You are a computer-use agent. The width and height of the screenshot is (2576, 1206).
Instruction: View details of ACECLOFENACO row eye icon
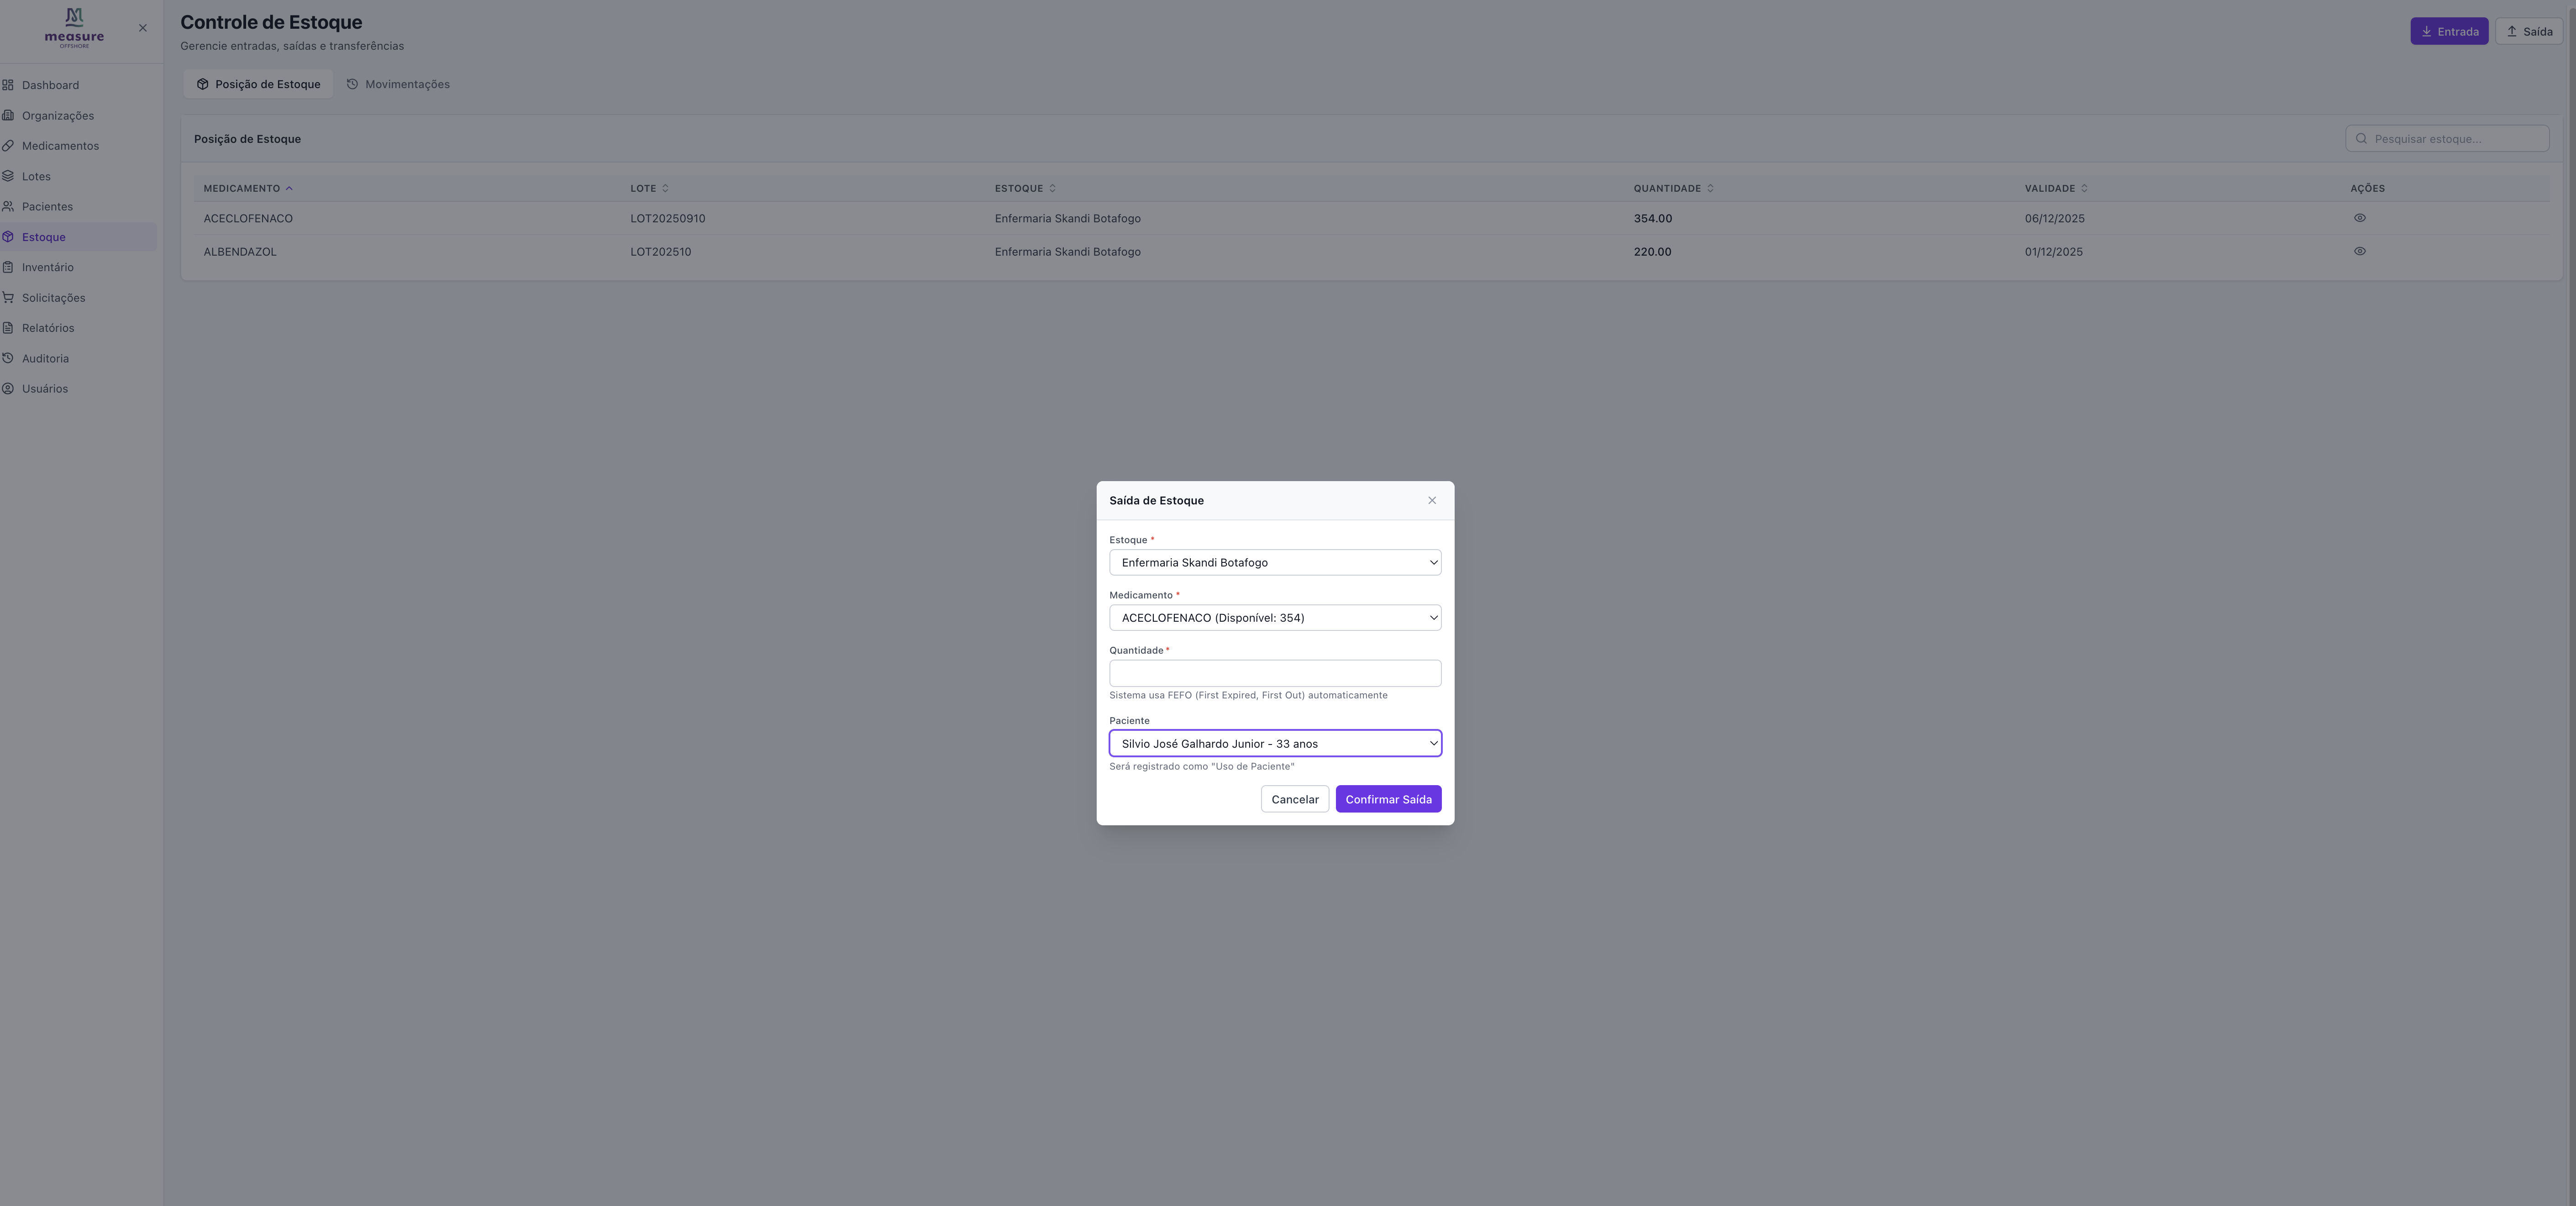(x=2359, y=218)
